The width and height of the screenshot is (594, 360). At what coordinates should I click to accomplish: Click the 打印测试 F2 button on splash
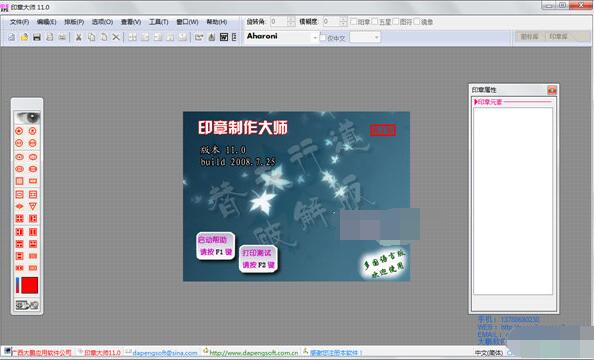[x=258, y=259]
